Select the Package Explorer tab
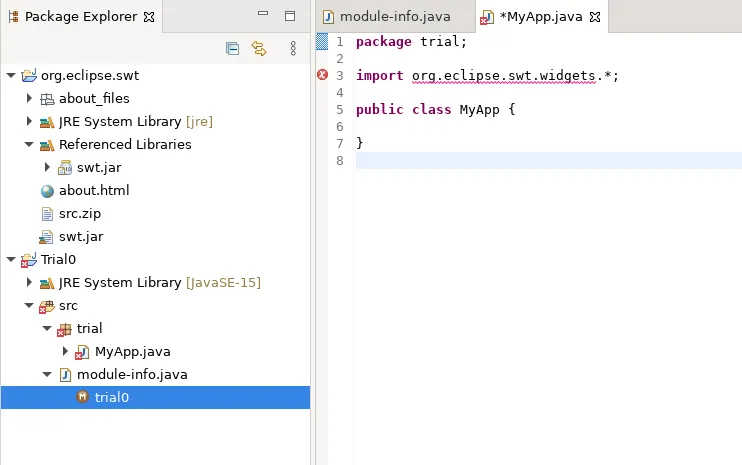This screenshot has height=465, width=742. 81,17
